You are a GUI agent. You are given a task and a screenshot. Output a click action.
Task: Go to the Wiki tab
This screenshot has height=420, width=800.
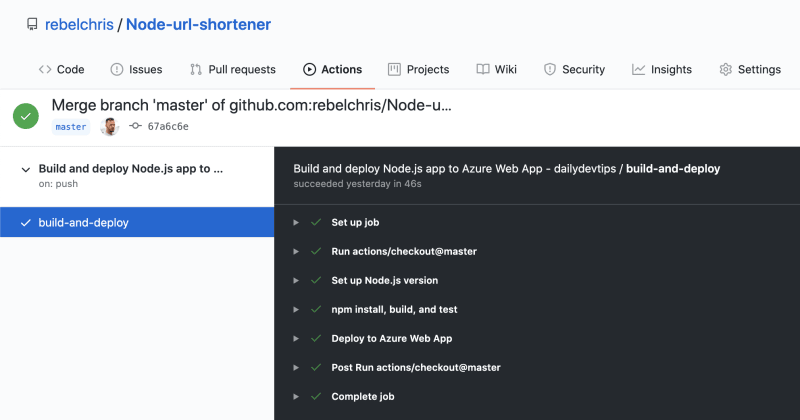tap(496, 69)
